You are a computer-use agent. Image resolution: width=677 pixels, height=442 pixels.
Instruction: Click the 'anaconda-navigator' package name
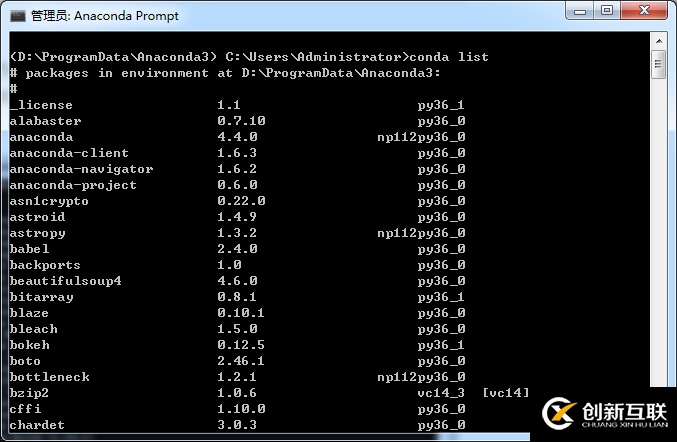point(81,169)
